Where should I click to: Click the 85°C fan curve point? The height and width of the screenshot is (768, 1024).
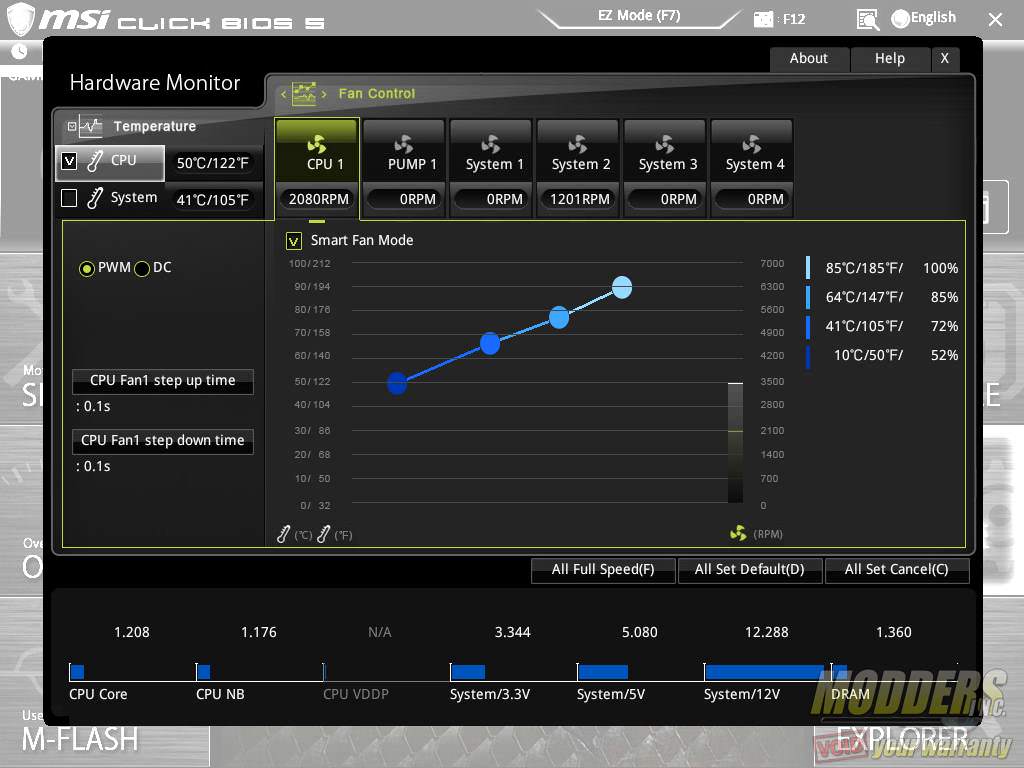(622, 287)
